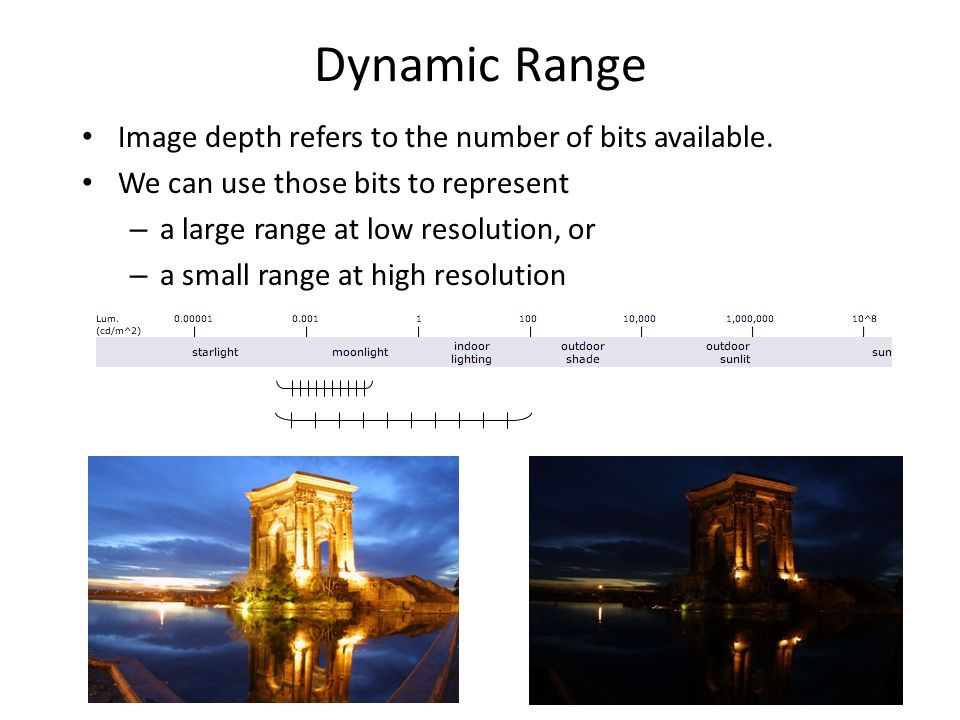Click the 0.00001 luminance tick value
The width and height of the screenshot is (960, 720).
(x=193, y=318)
